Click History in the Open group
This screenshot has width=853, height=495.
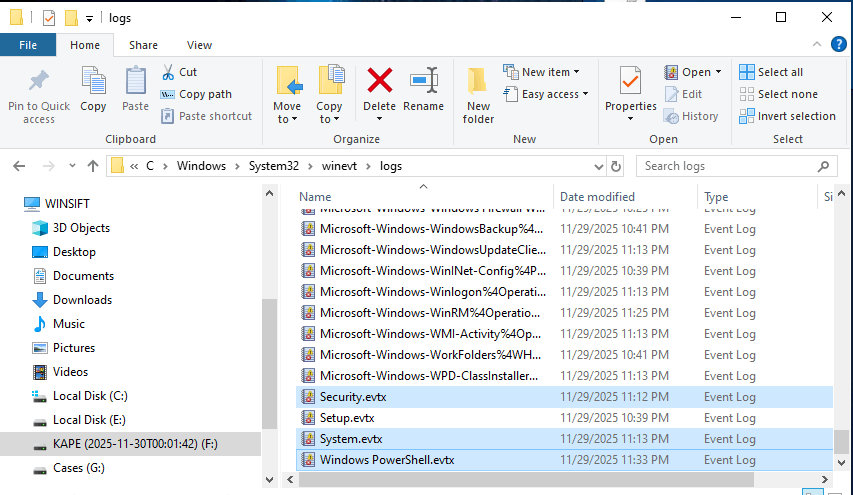click(691, 116)
